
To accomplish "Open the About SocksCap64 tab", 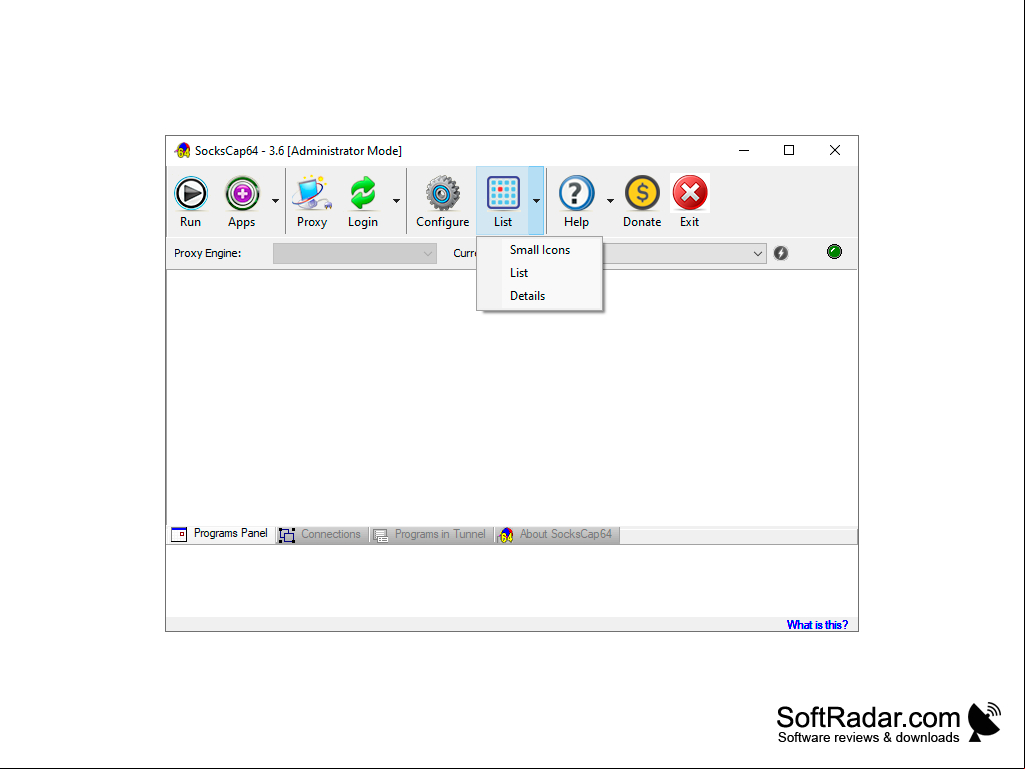I will pos(557,534).
